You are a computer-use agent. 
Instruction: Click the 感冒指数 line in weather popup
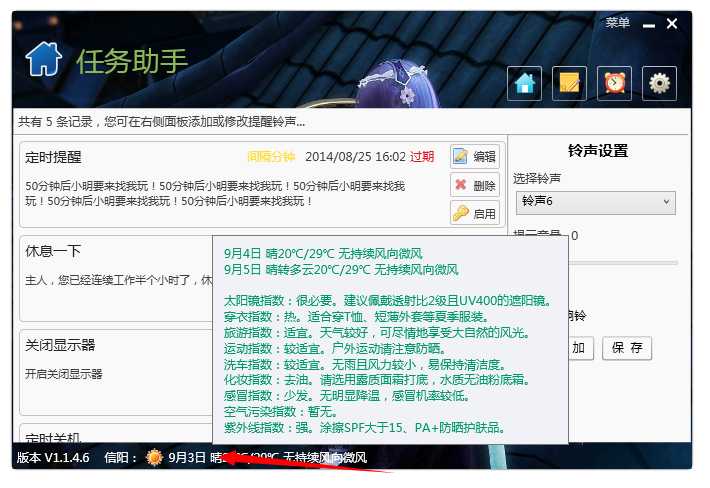coord(346,396)
